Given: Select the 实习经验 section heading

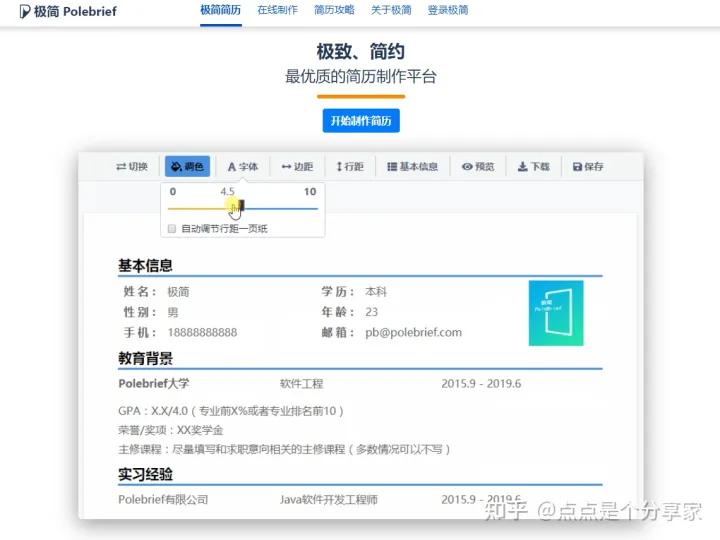Looking at the screenshot, I should click(x=145, y=474).
